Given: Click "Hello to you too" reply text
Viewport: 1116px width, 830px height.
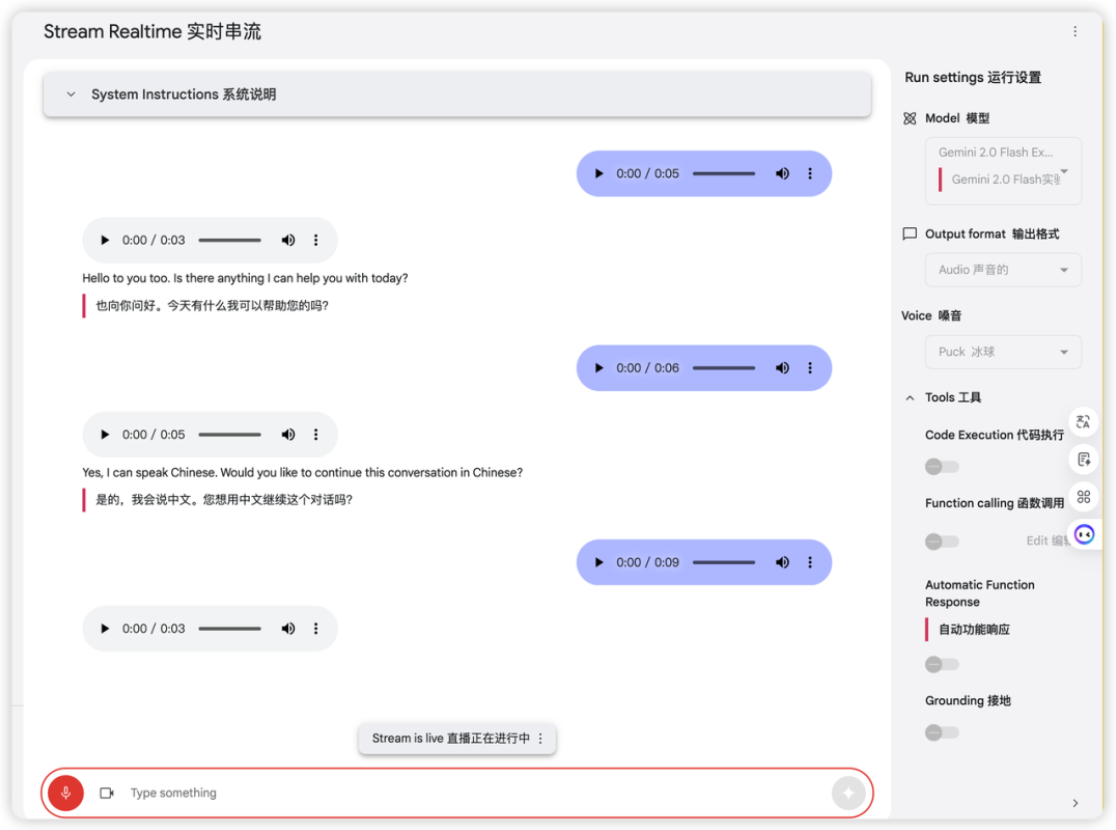Looking at the screenshot, I should pos(245,278).
